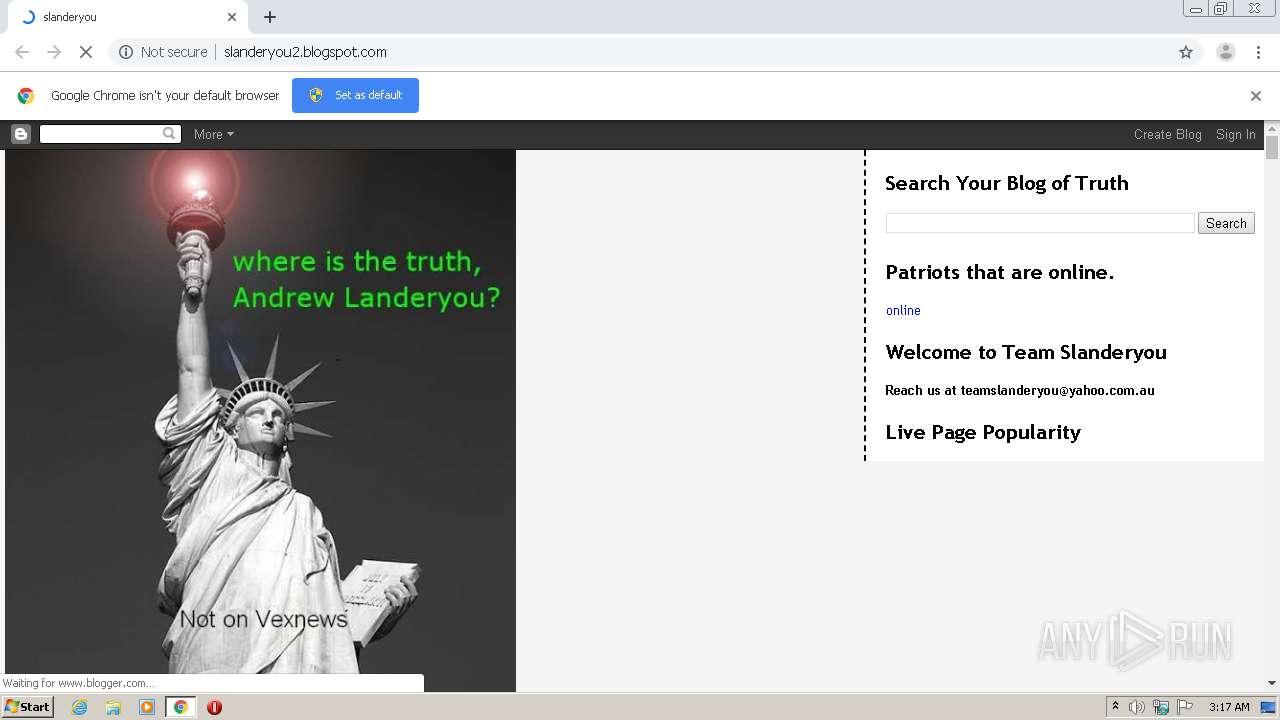Click the address bar URL slanderyou2.blogspot.com
The width and height of the screenshot is (1280, 720).
pos(305,52)
